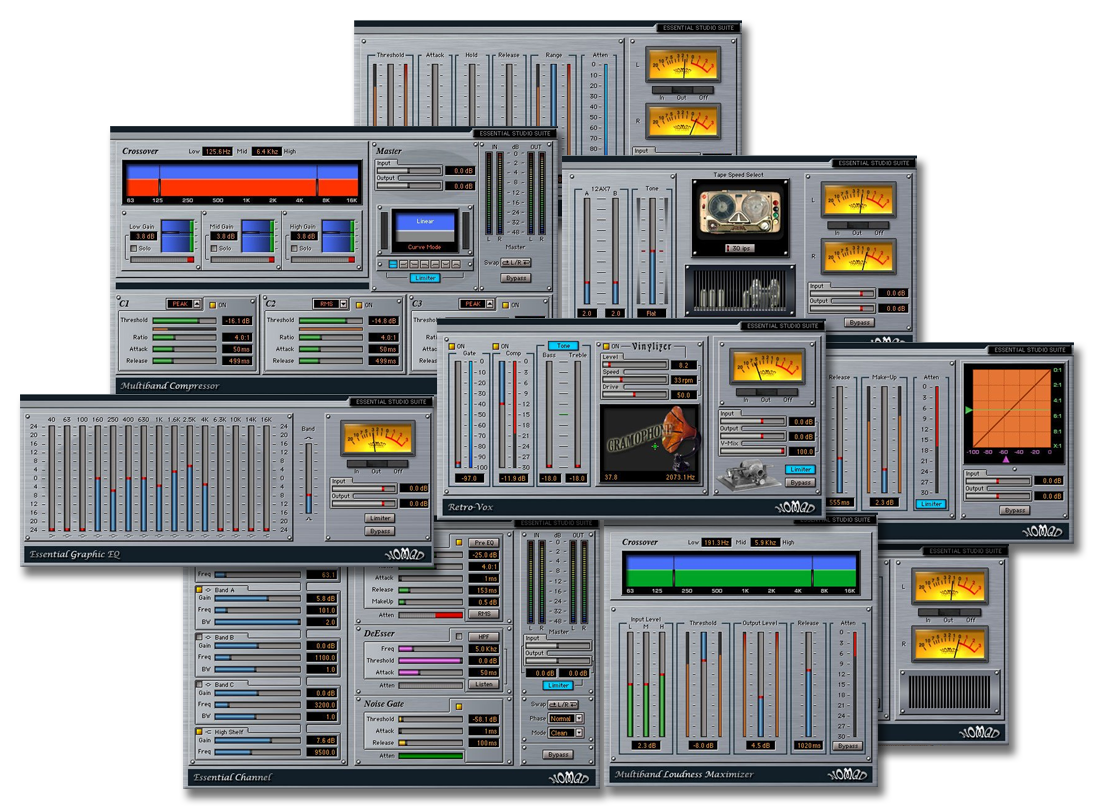1094x809 pixels.
Task: Enable the DeEsser section checkbox
Action: click(459, 635)
